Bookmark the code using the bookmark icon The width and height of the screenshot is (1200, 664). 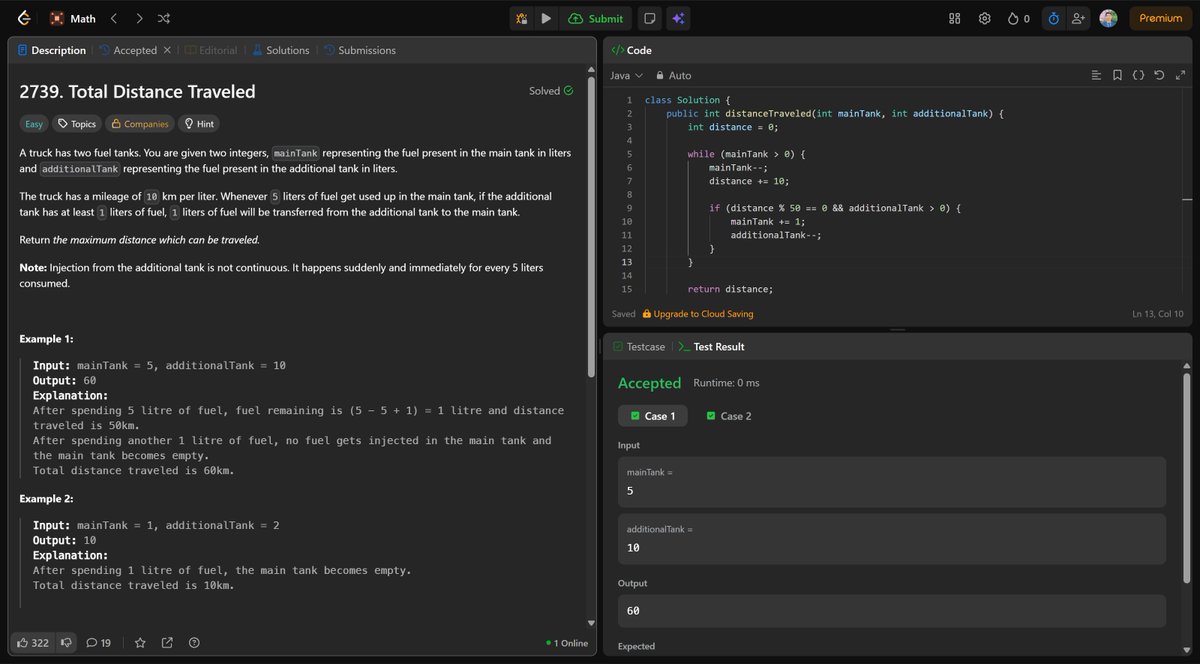point(1117,75)
